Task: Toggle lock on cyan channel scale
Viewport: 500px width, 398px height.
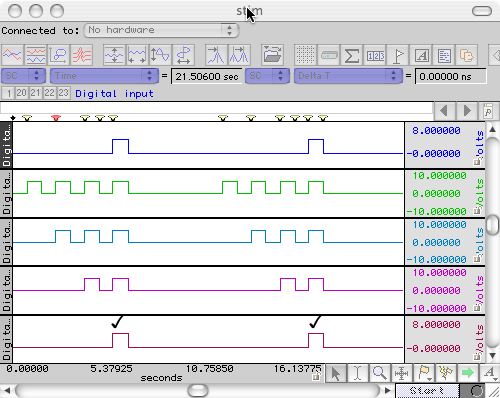Action: (x=477, y=259)
